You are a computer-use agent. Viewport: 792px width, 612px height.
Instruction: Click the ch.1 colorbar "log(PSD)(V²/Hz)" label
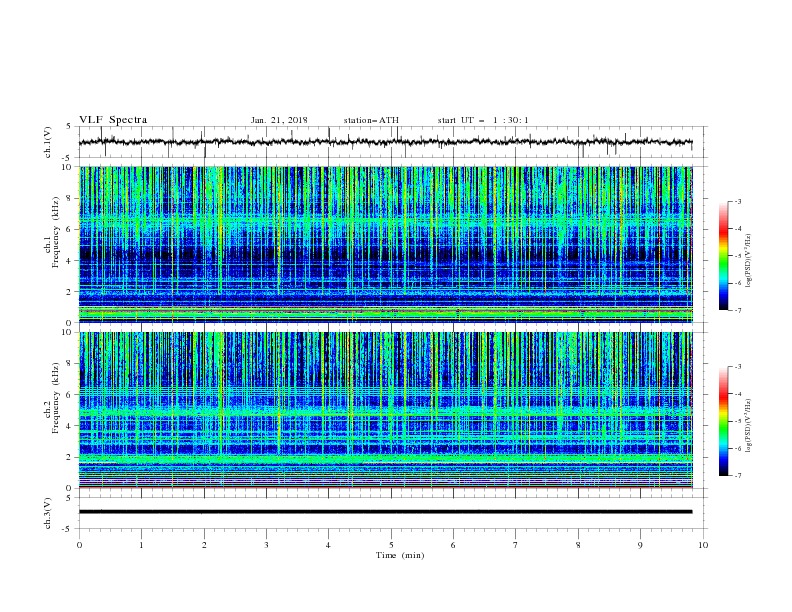pos(749,261)
